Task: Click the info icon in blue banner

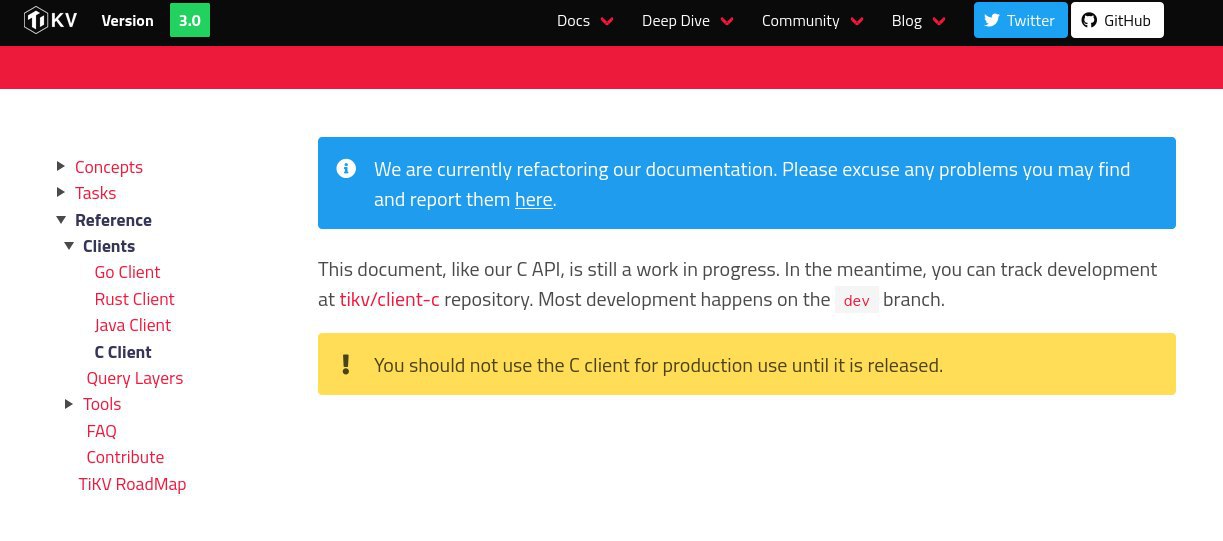Action: pyautogui.click(x=346, y=168)
